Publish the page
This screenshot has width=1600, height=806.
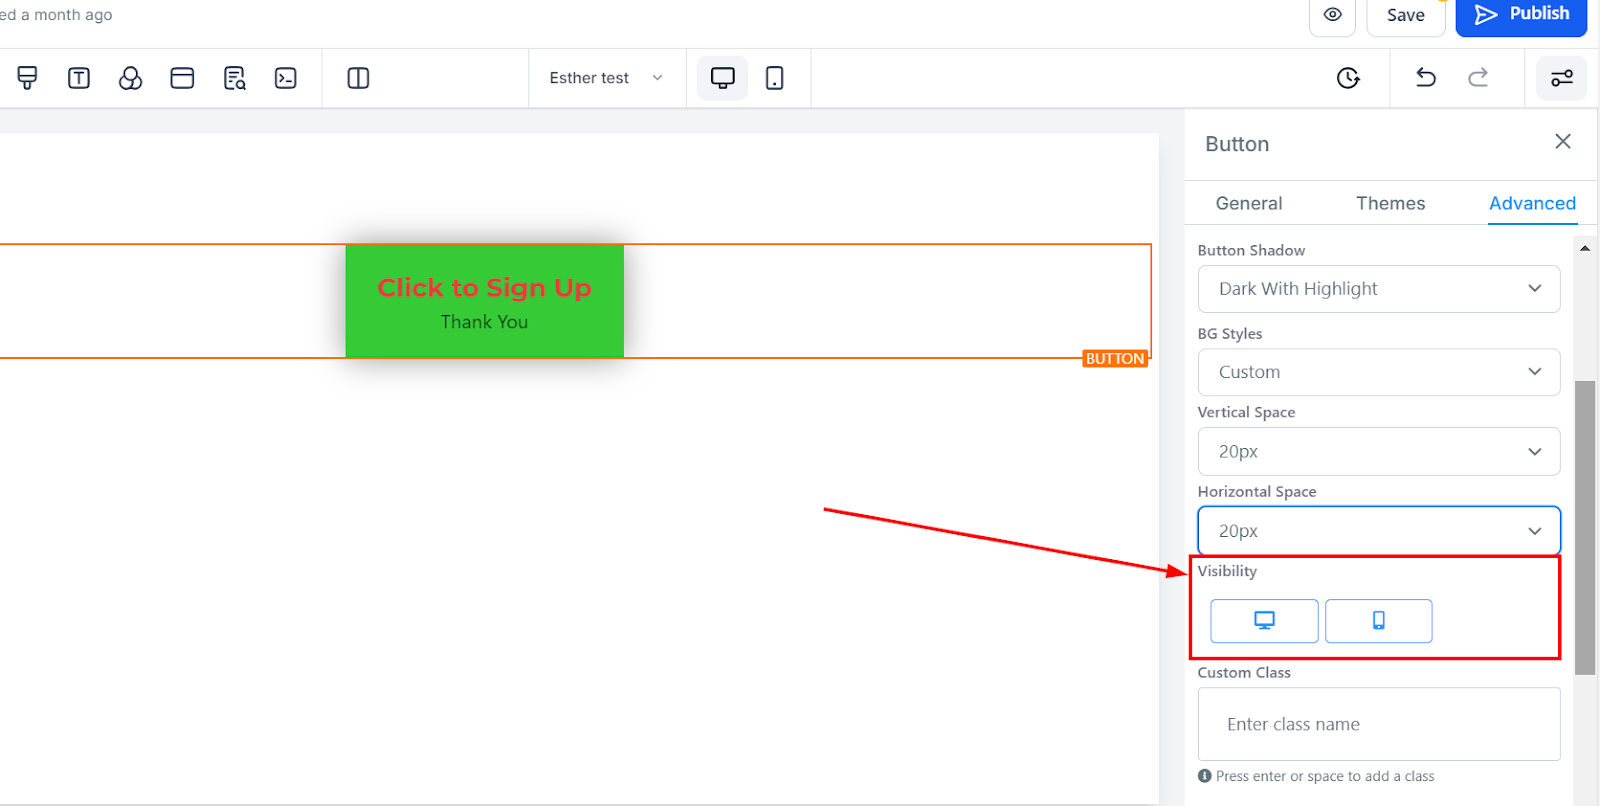tap(1521, 15)
